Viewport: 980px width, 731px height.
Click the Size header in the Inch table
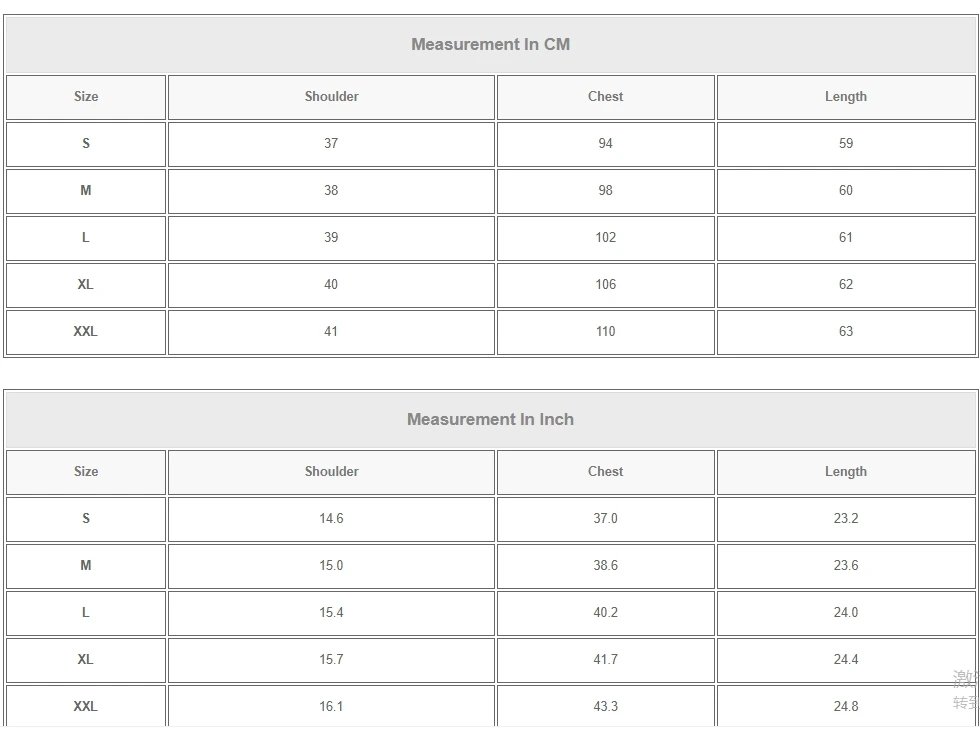coord(86,472)
